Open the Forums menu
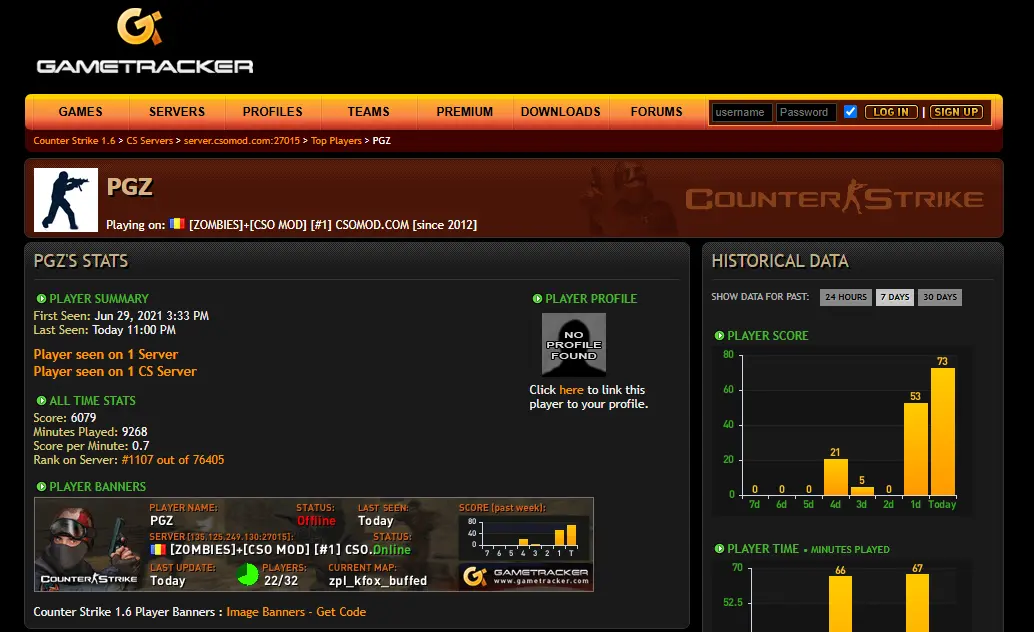 click(x=656, y=111)
